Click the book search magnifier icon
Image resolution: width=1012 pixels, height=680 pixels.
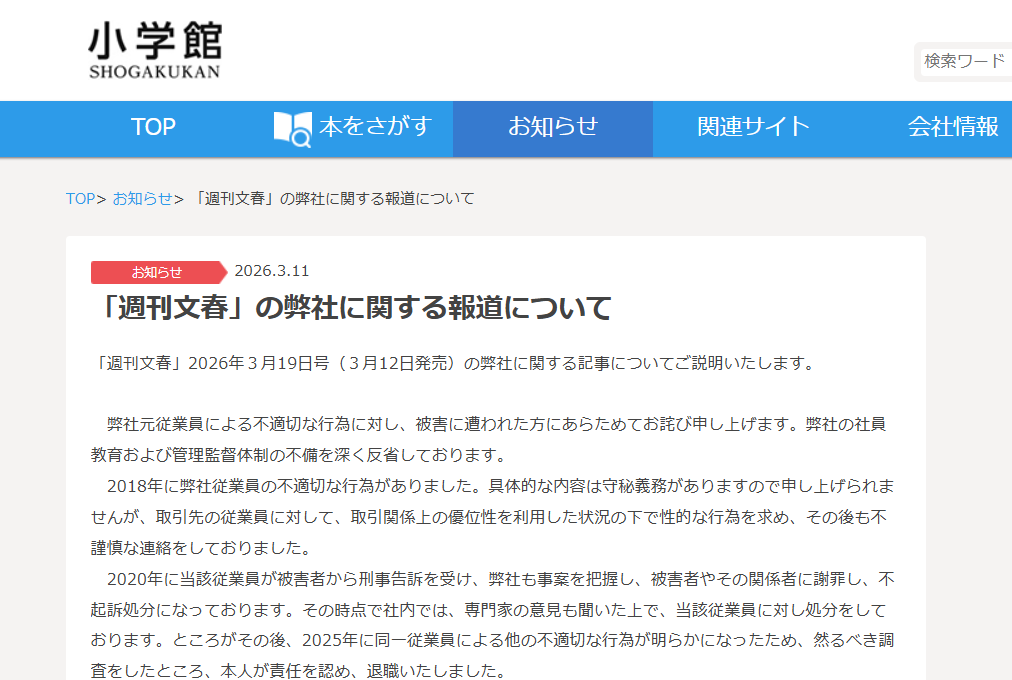coord(292,128)
